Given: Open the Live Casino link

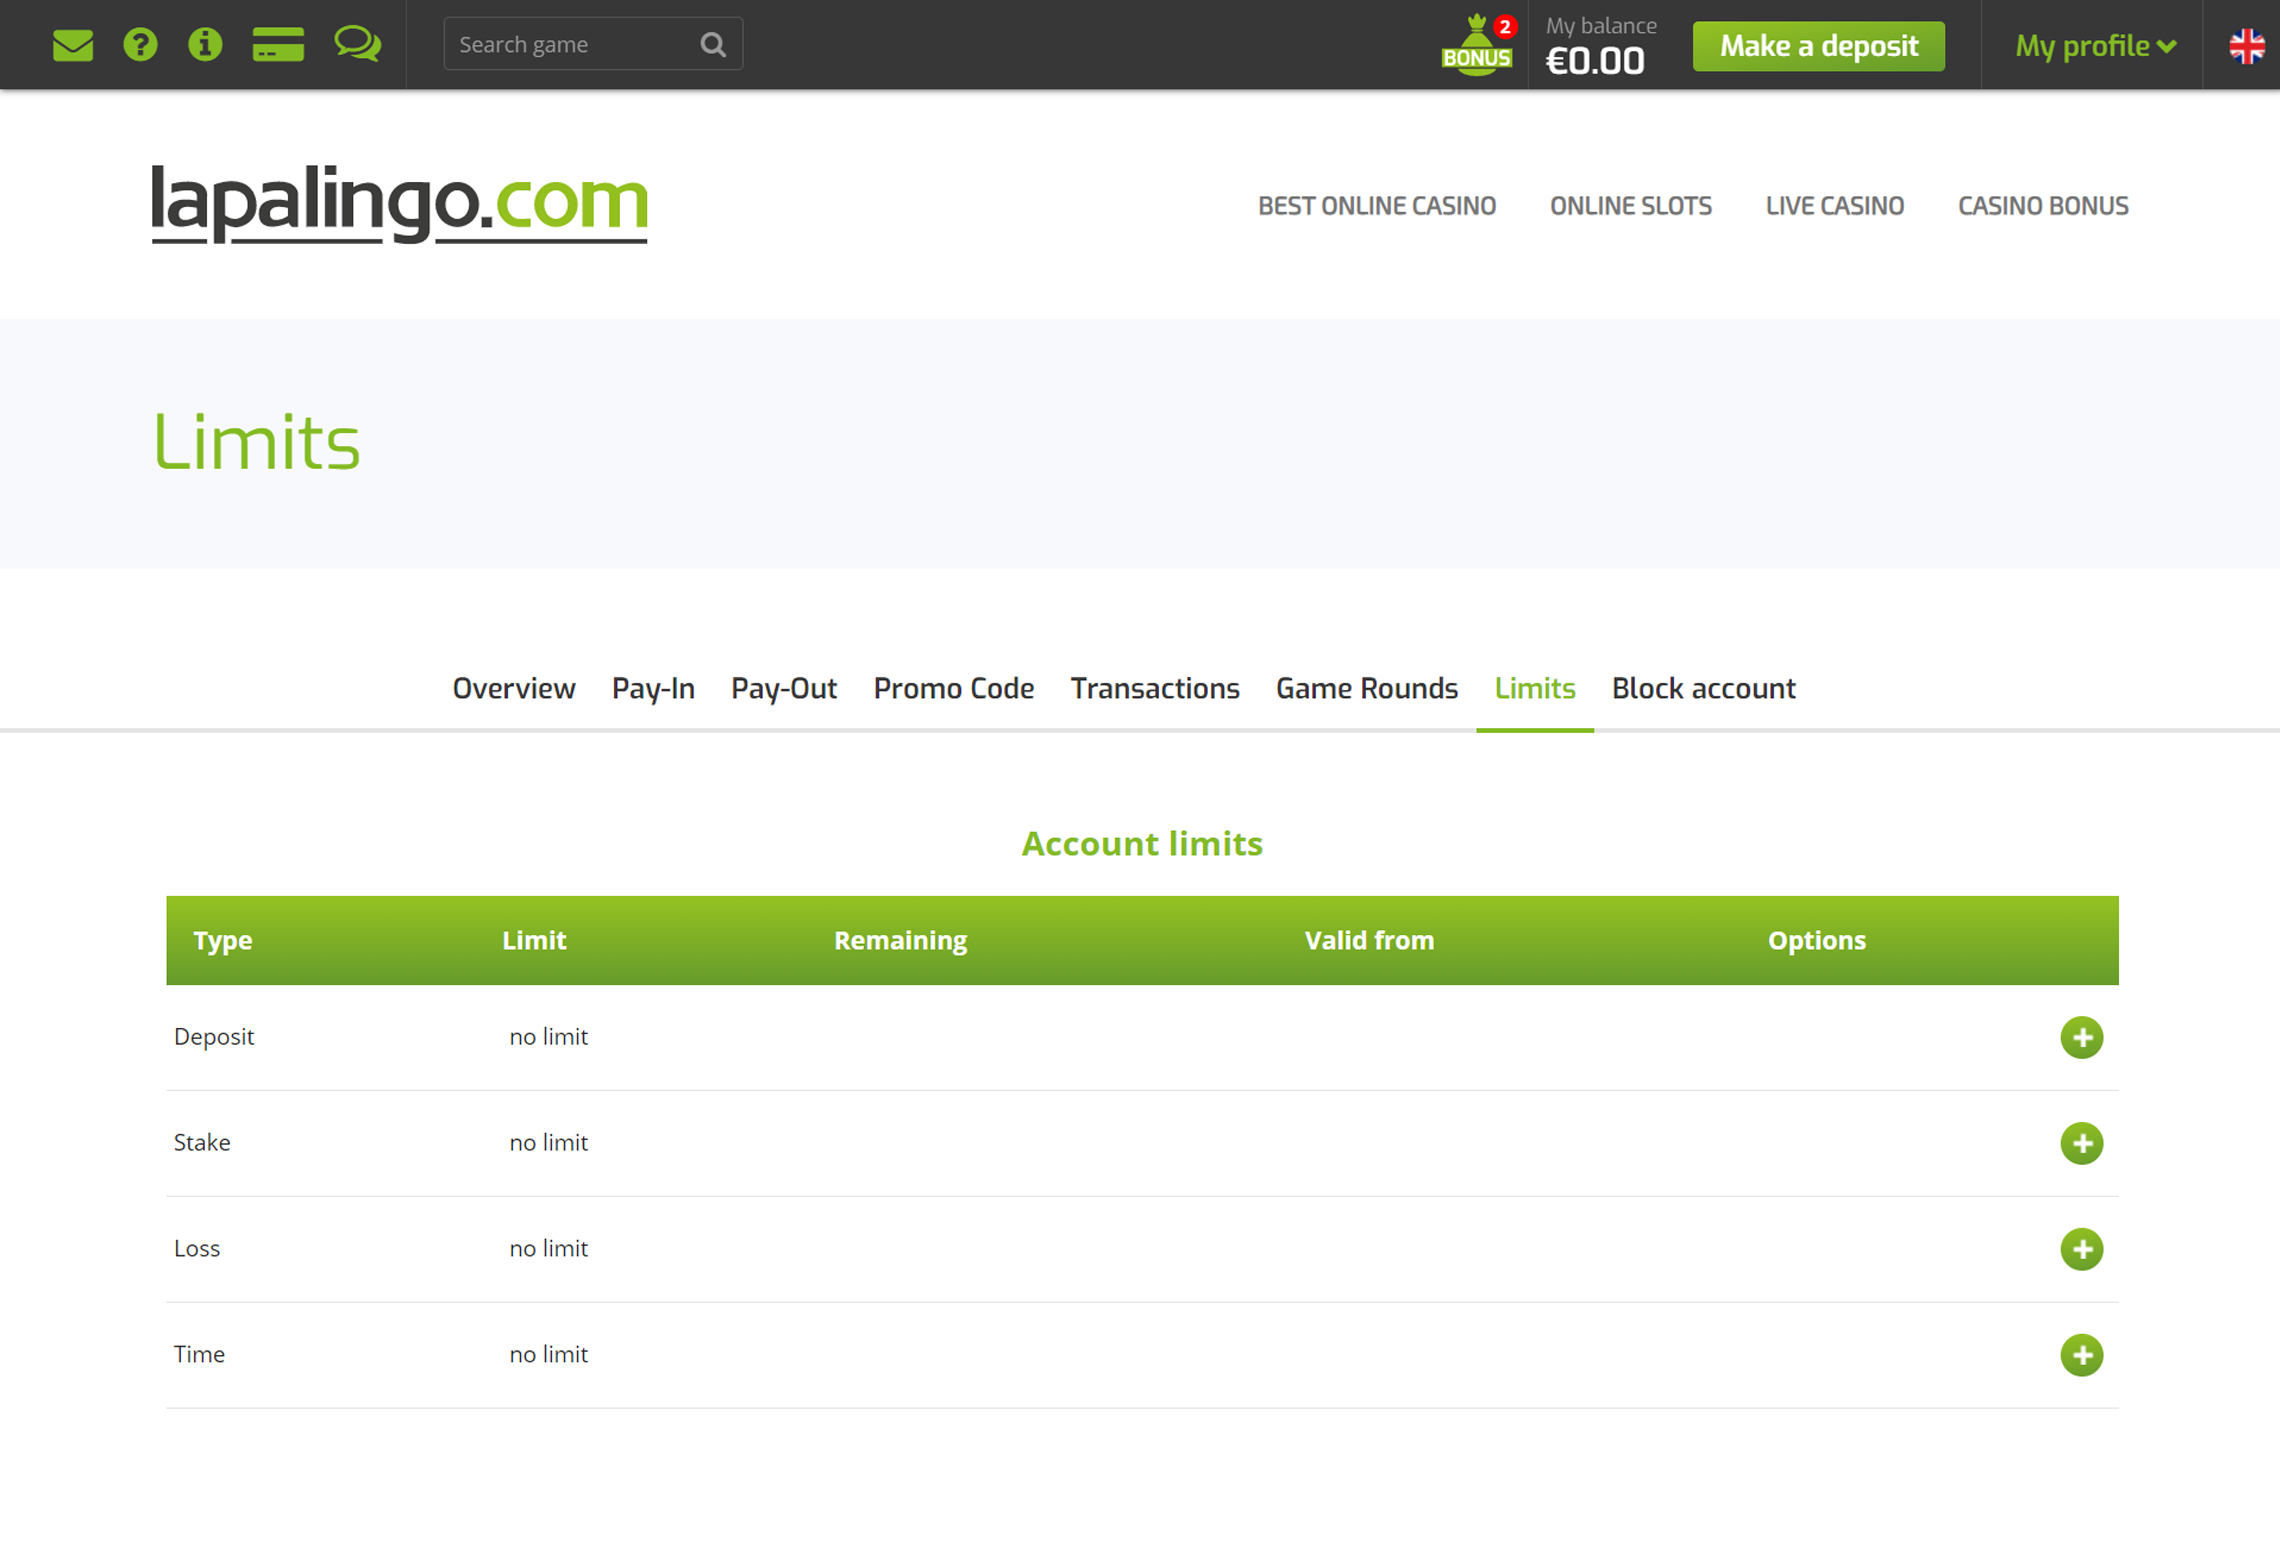Looking at the screenshot, I should pyautogui.click(x=1834, y=206).
